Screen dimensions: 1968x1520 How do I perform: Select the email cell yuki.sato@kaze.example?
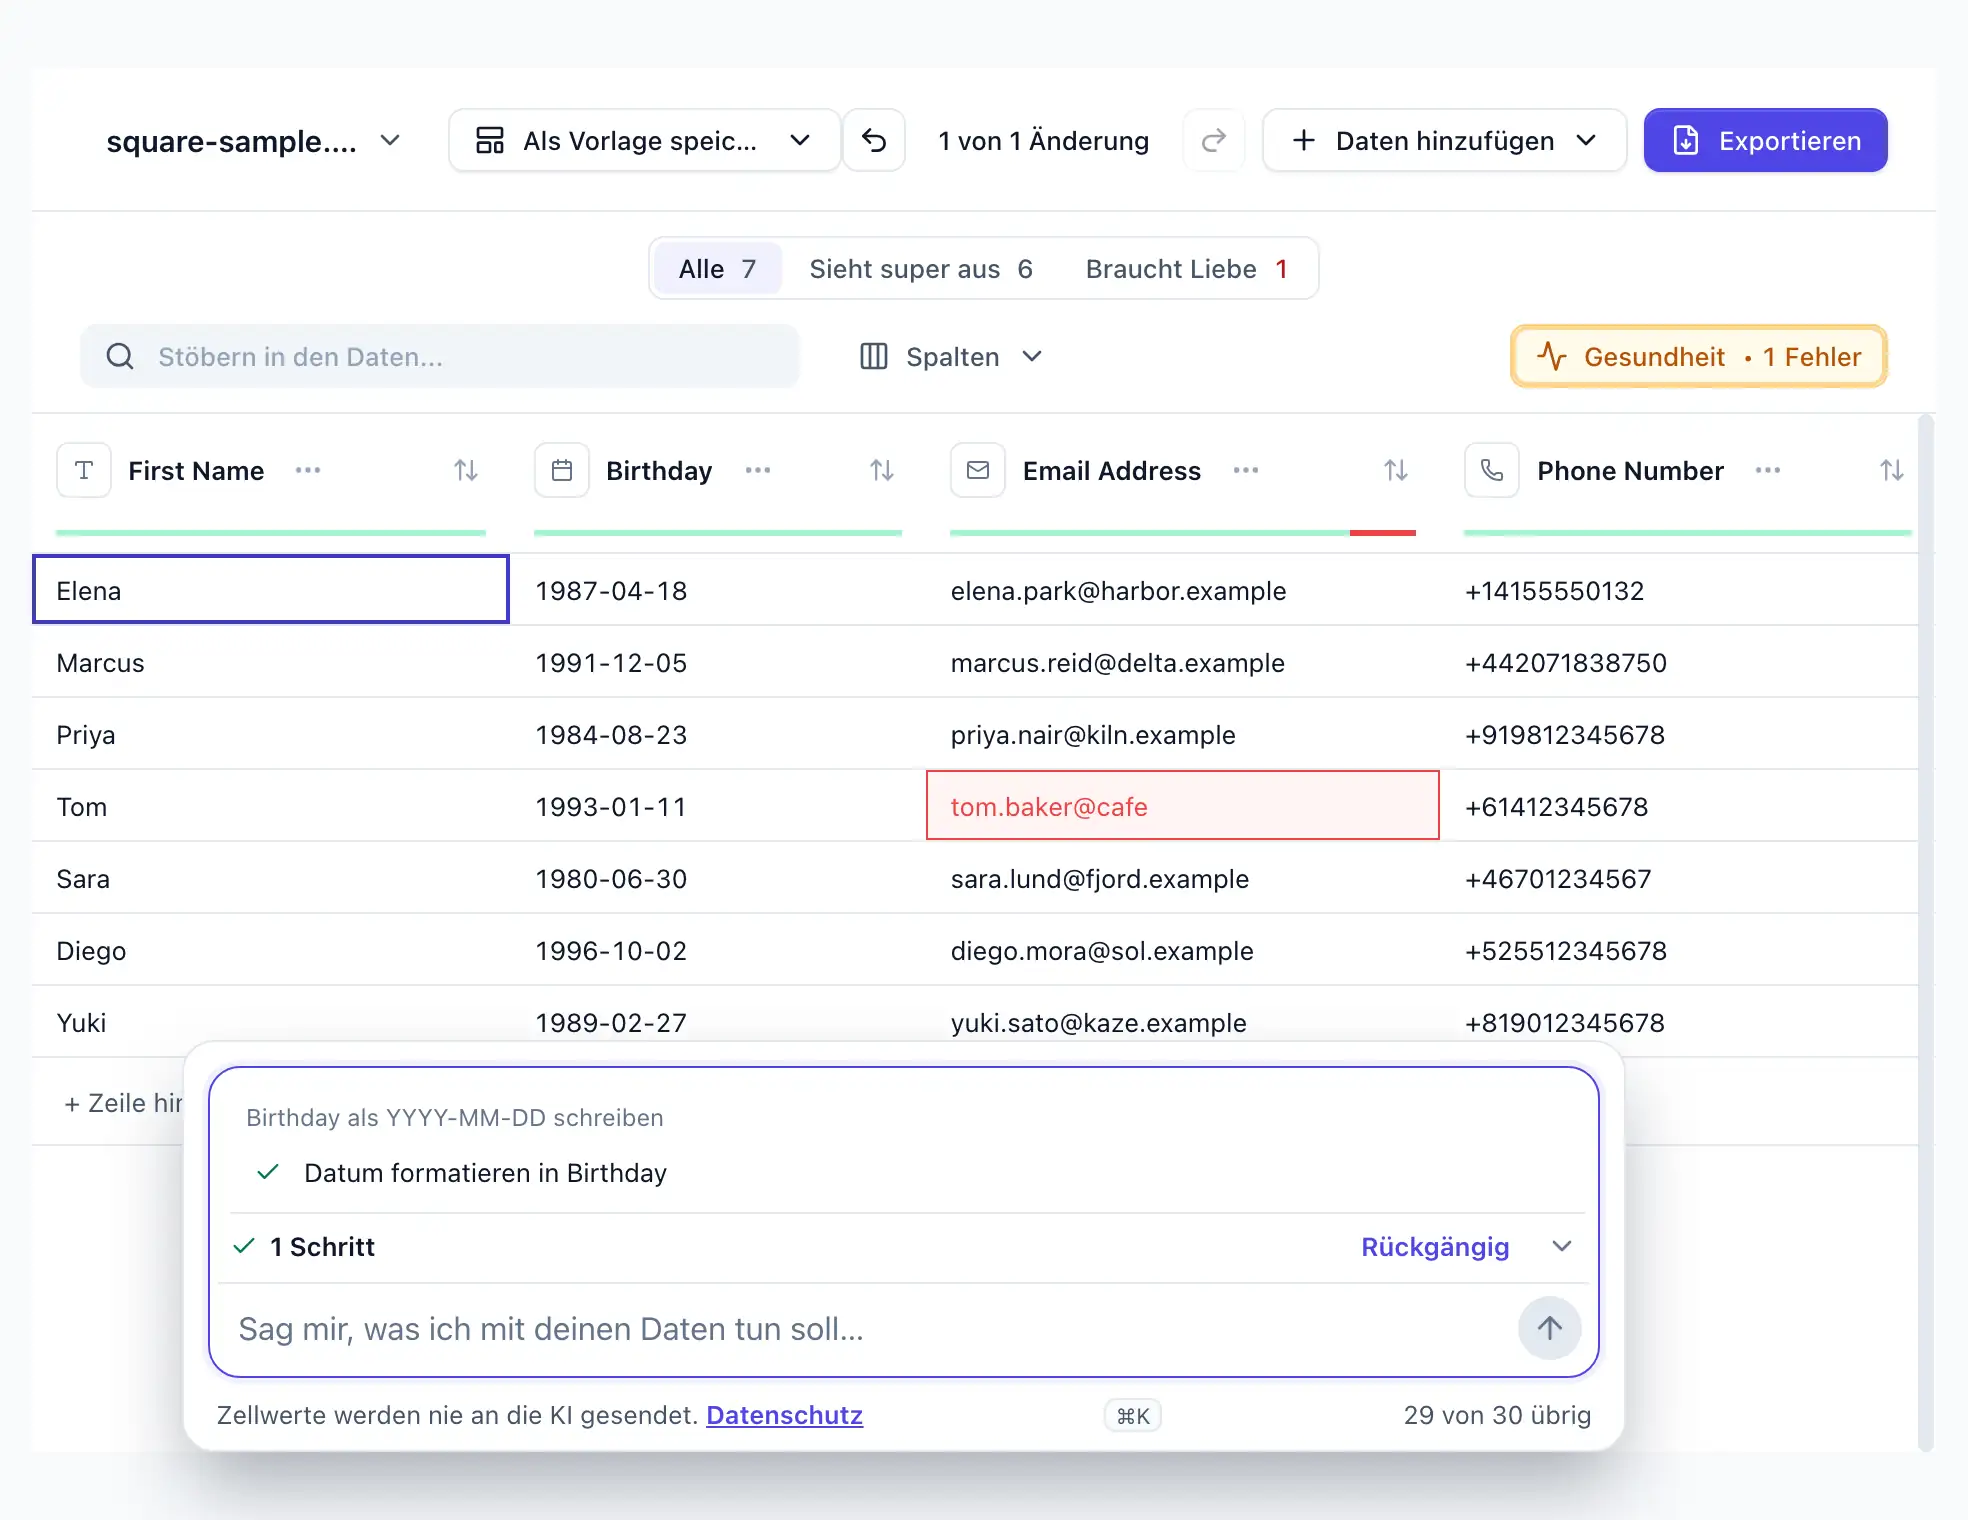[x=1183, y=1022]
